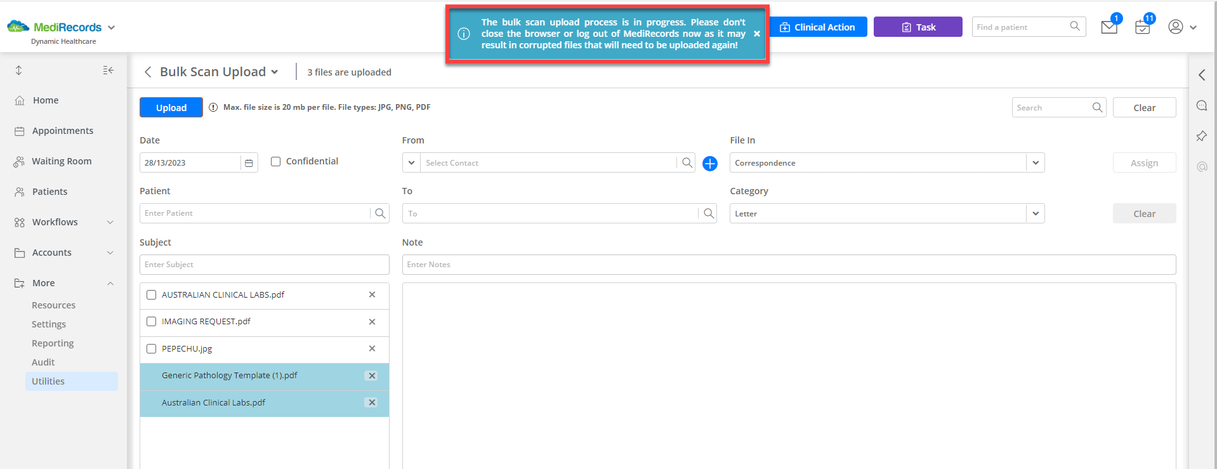Check the PEPECHU.jpg checkbox

pos(152,349)
